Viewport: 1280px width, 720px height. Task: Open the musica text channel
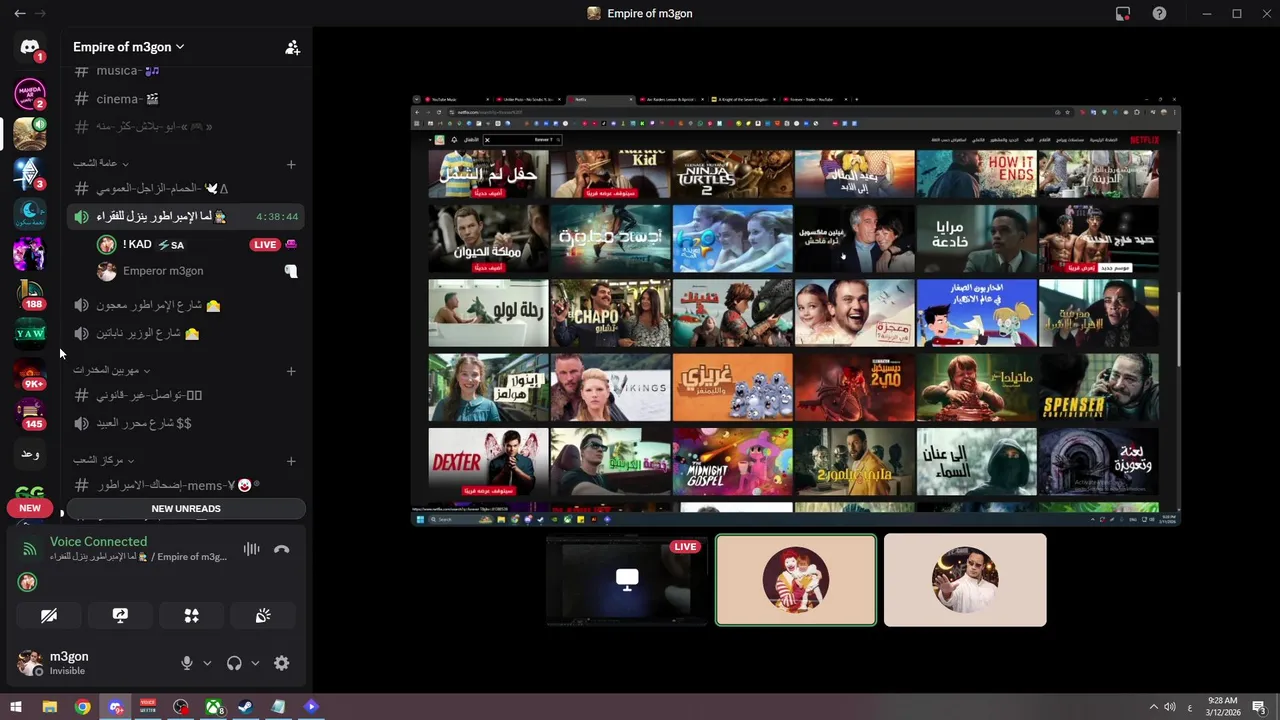tap(185, 71)
